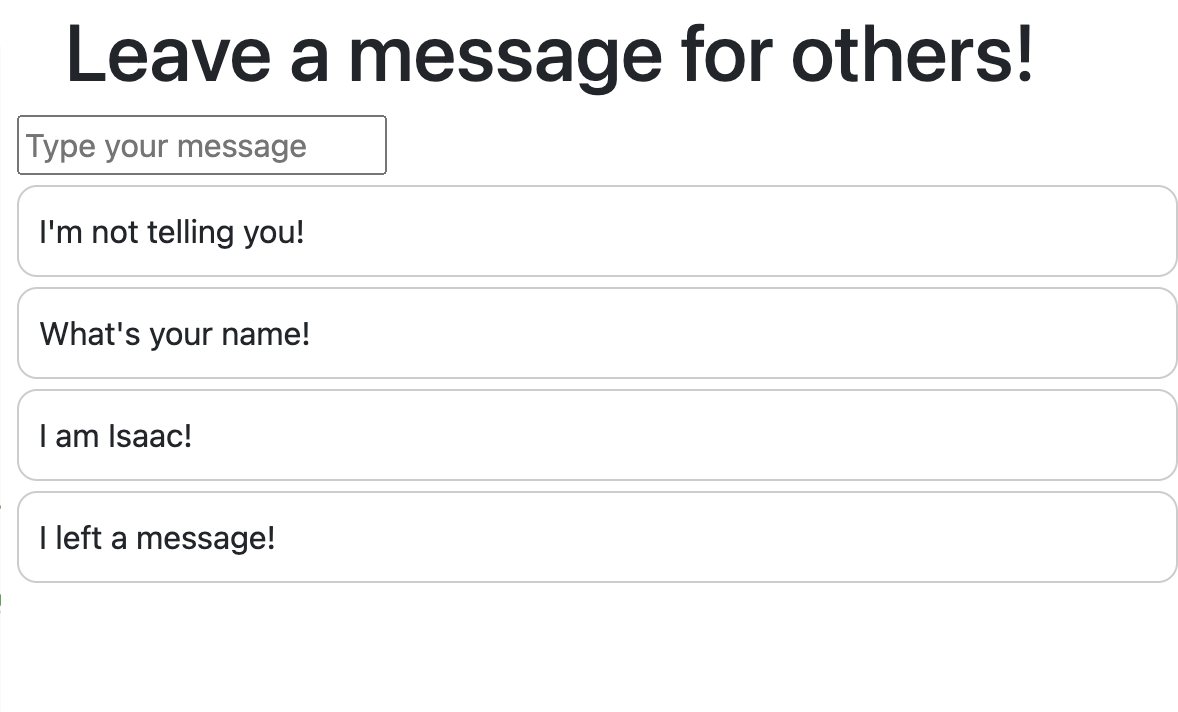The image size is (1178, 712).
Task: Click the text "I'm not telling you!"
Action: point(172,232)
